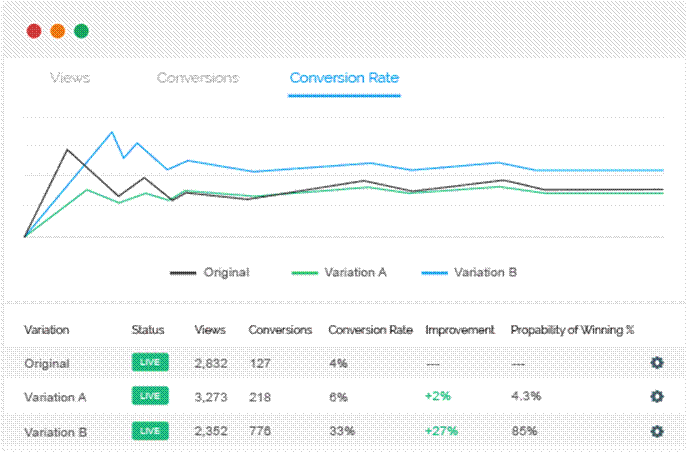The width and height of the screenshot is (688, 454).
Task: Click the green maximize window dot
Action: [82, 31]
